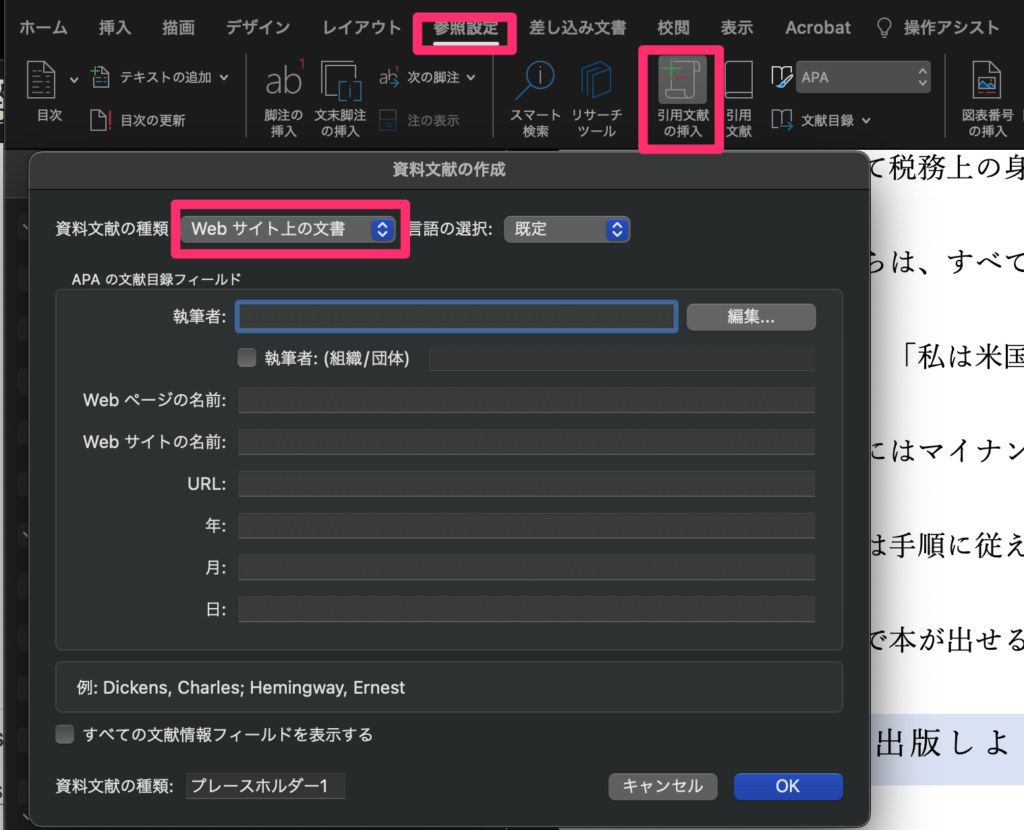
Task: Click the 脚注の挿入 footnote icon
Action: (284, 82)
